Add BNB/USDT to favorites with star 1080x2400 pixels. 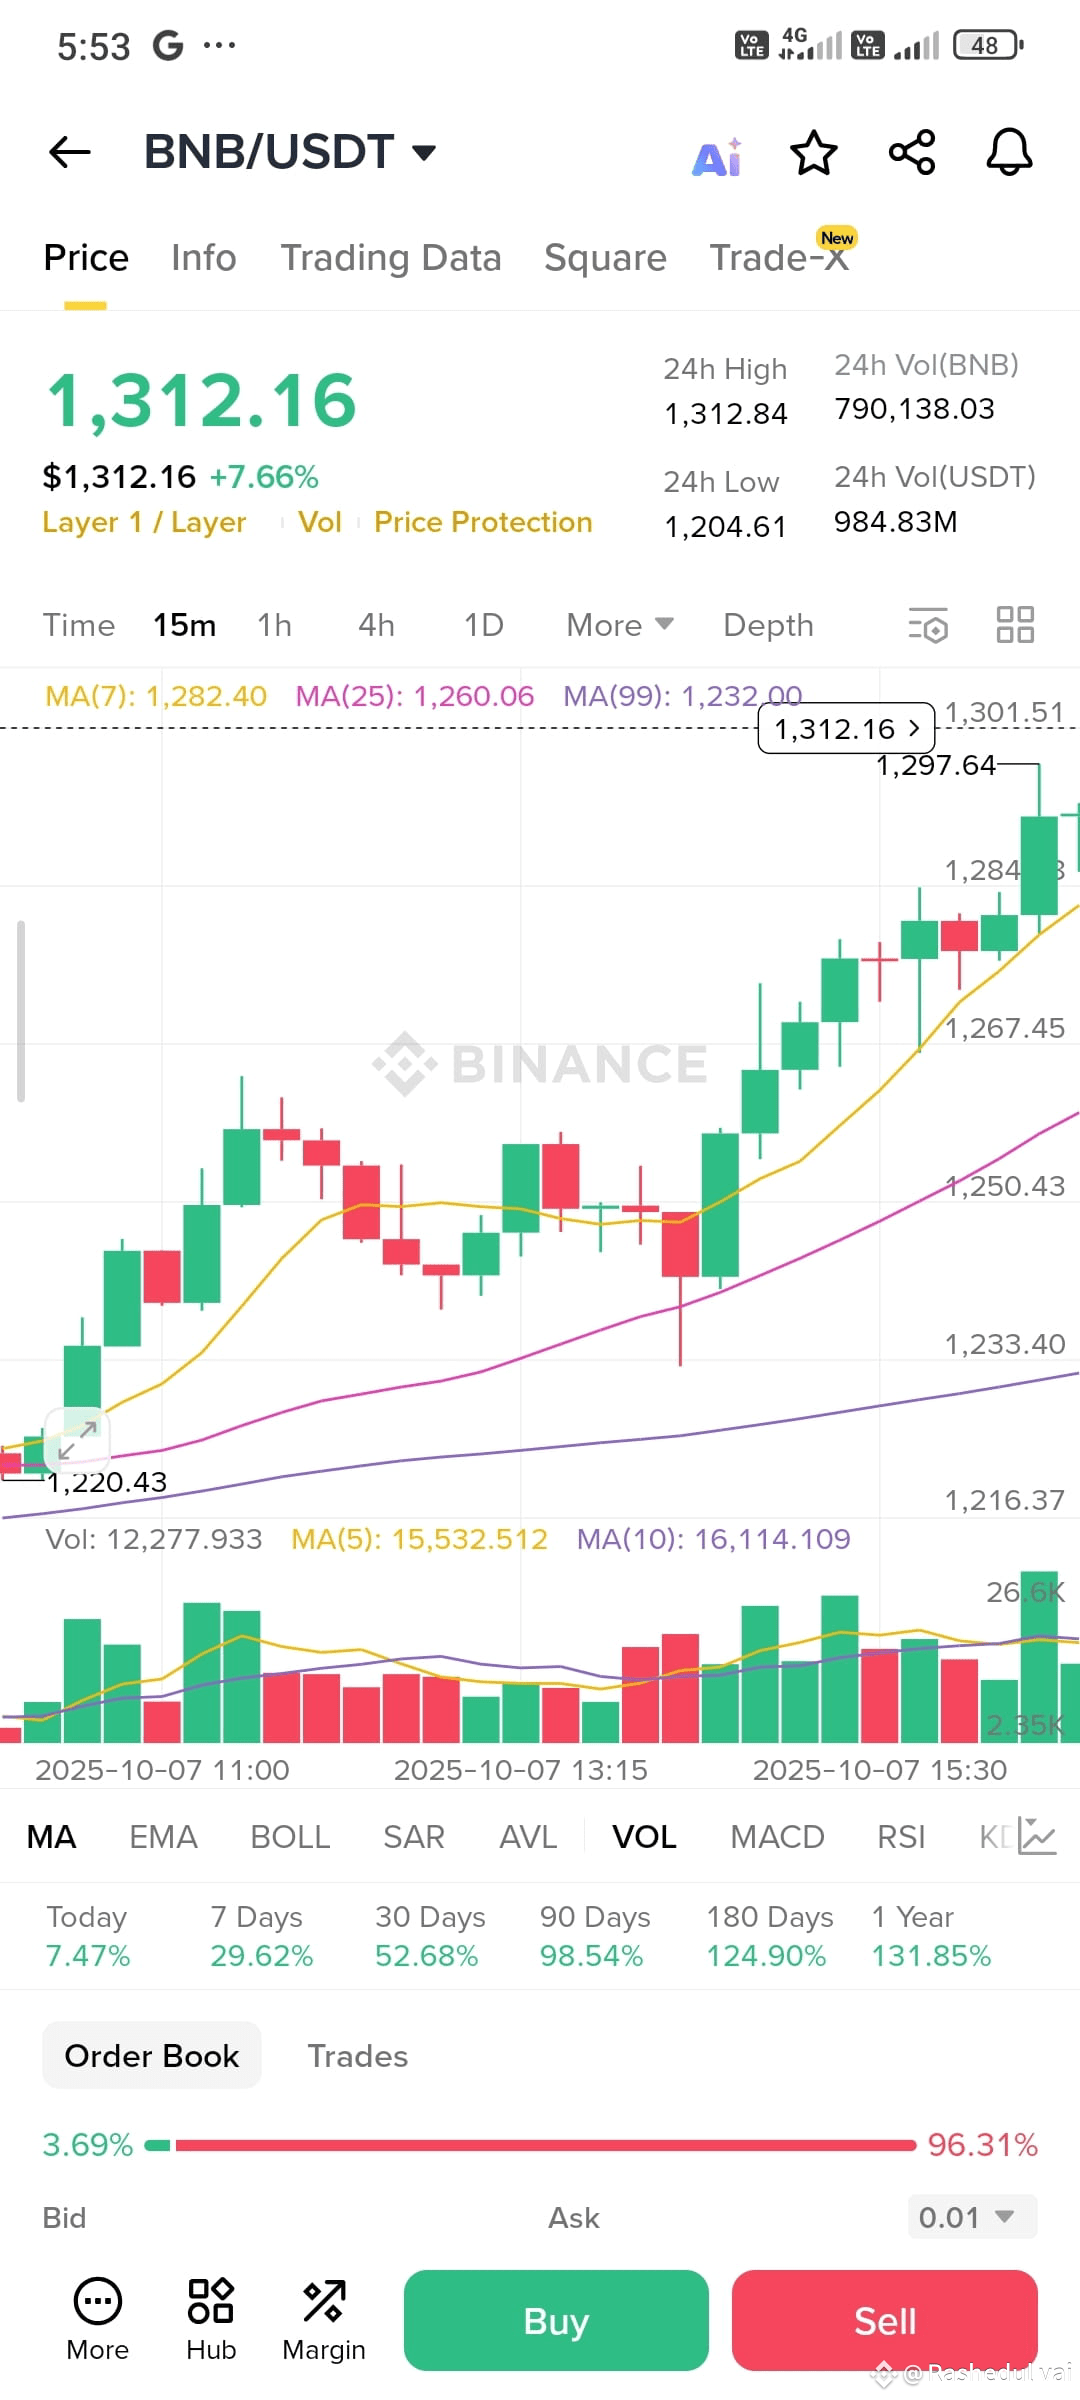pos(814,153)
